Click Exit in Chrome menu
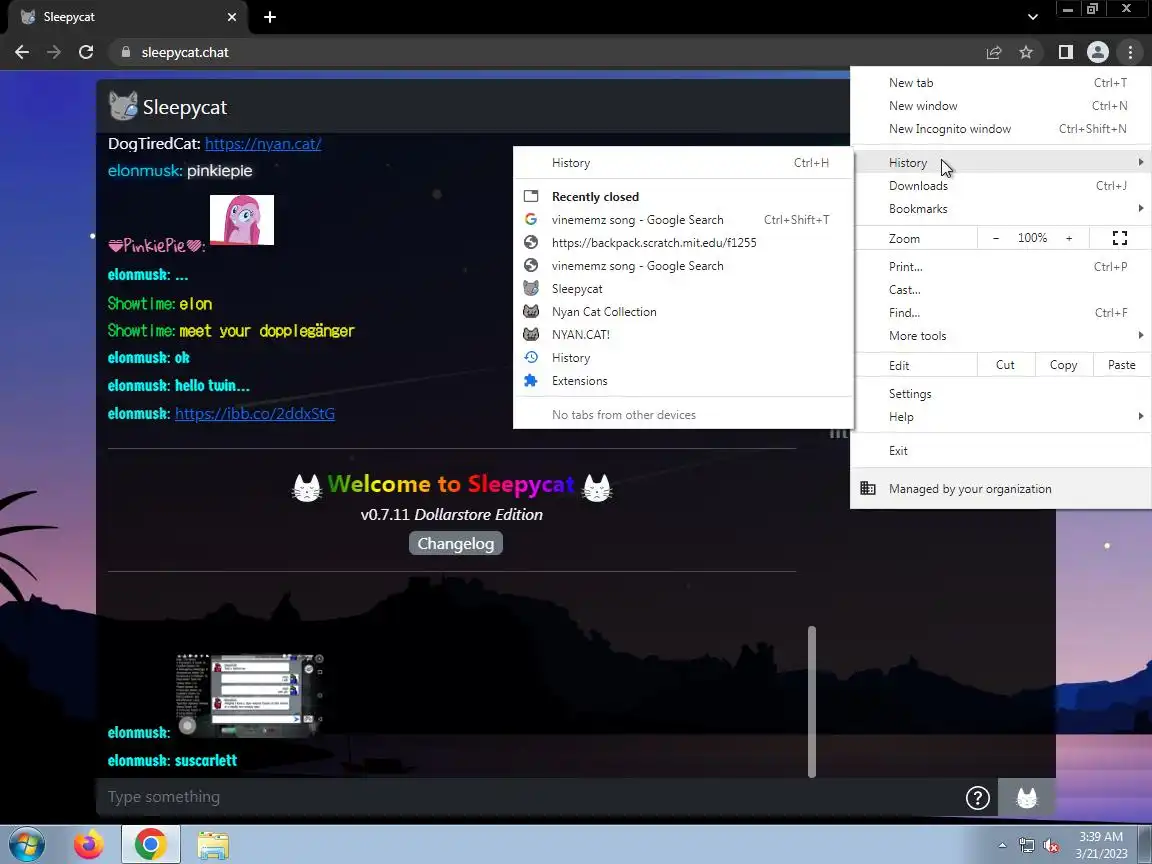The image size is (1152, 864). click(1001, 450)
